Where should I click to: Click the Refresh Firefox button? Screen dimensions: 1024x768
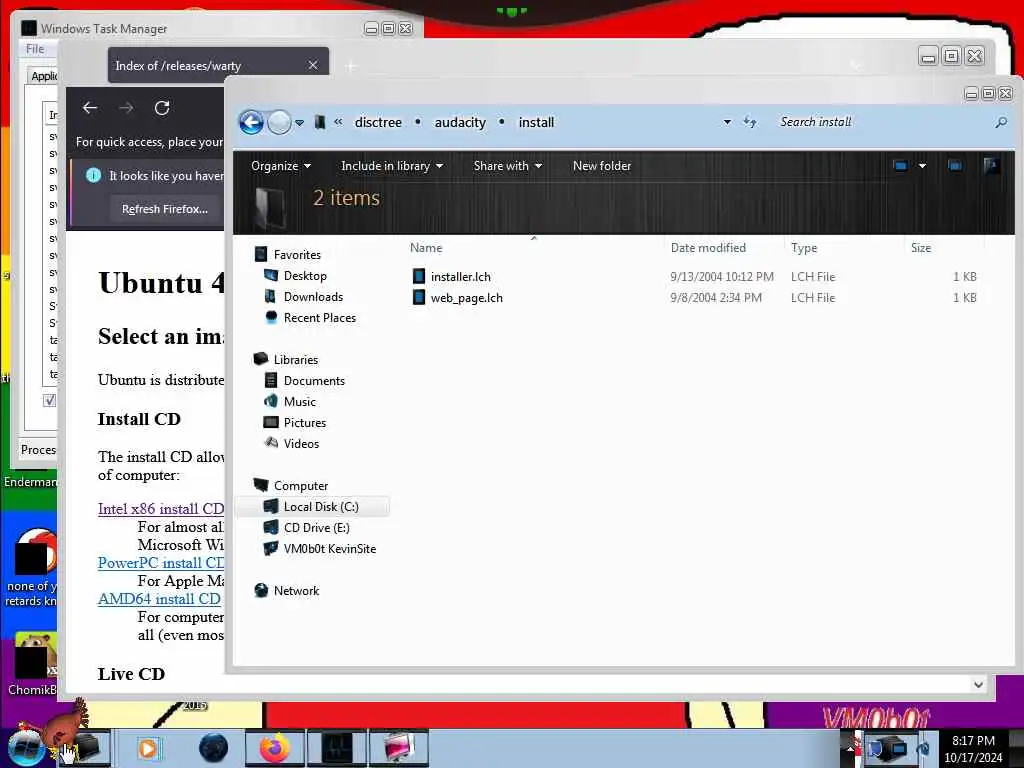(x=165, y=209)
